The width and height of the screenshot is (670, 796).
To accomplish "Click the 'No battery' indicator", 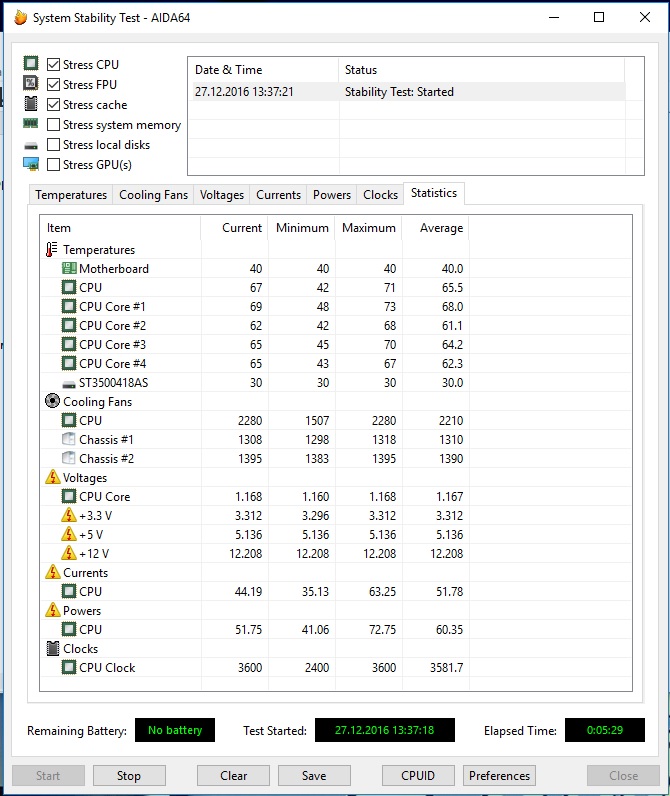I will [175, 730].
